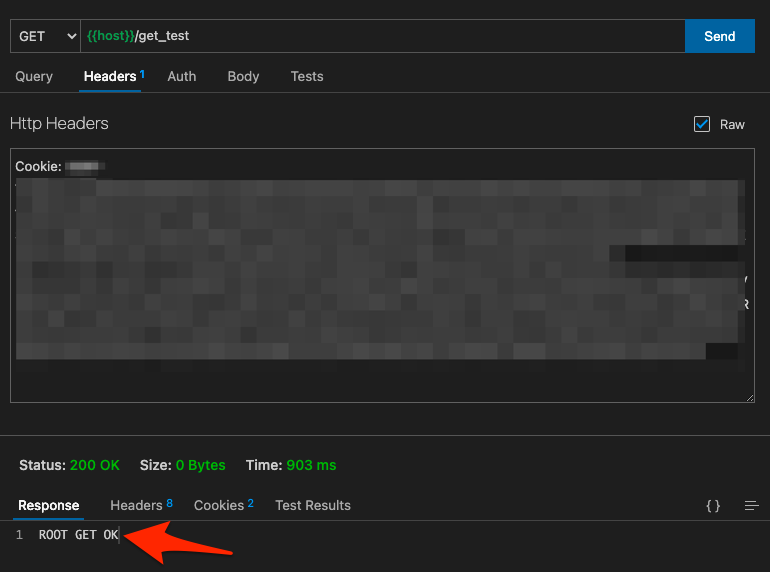Click the 903 ms time value
The image size is (770, 572).
pyautogui.click(x=311, y=465)
